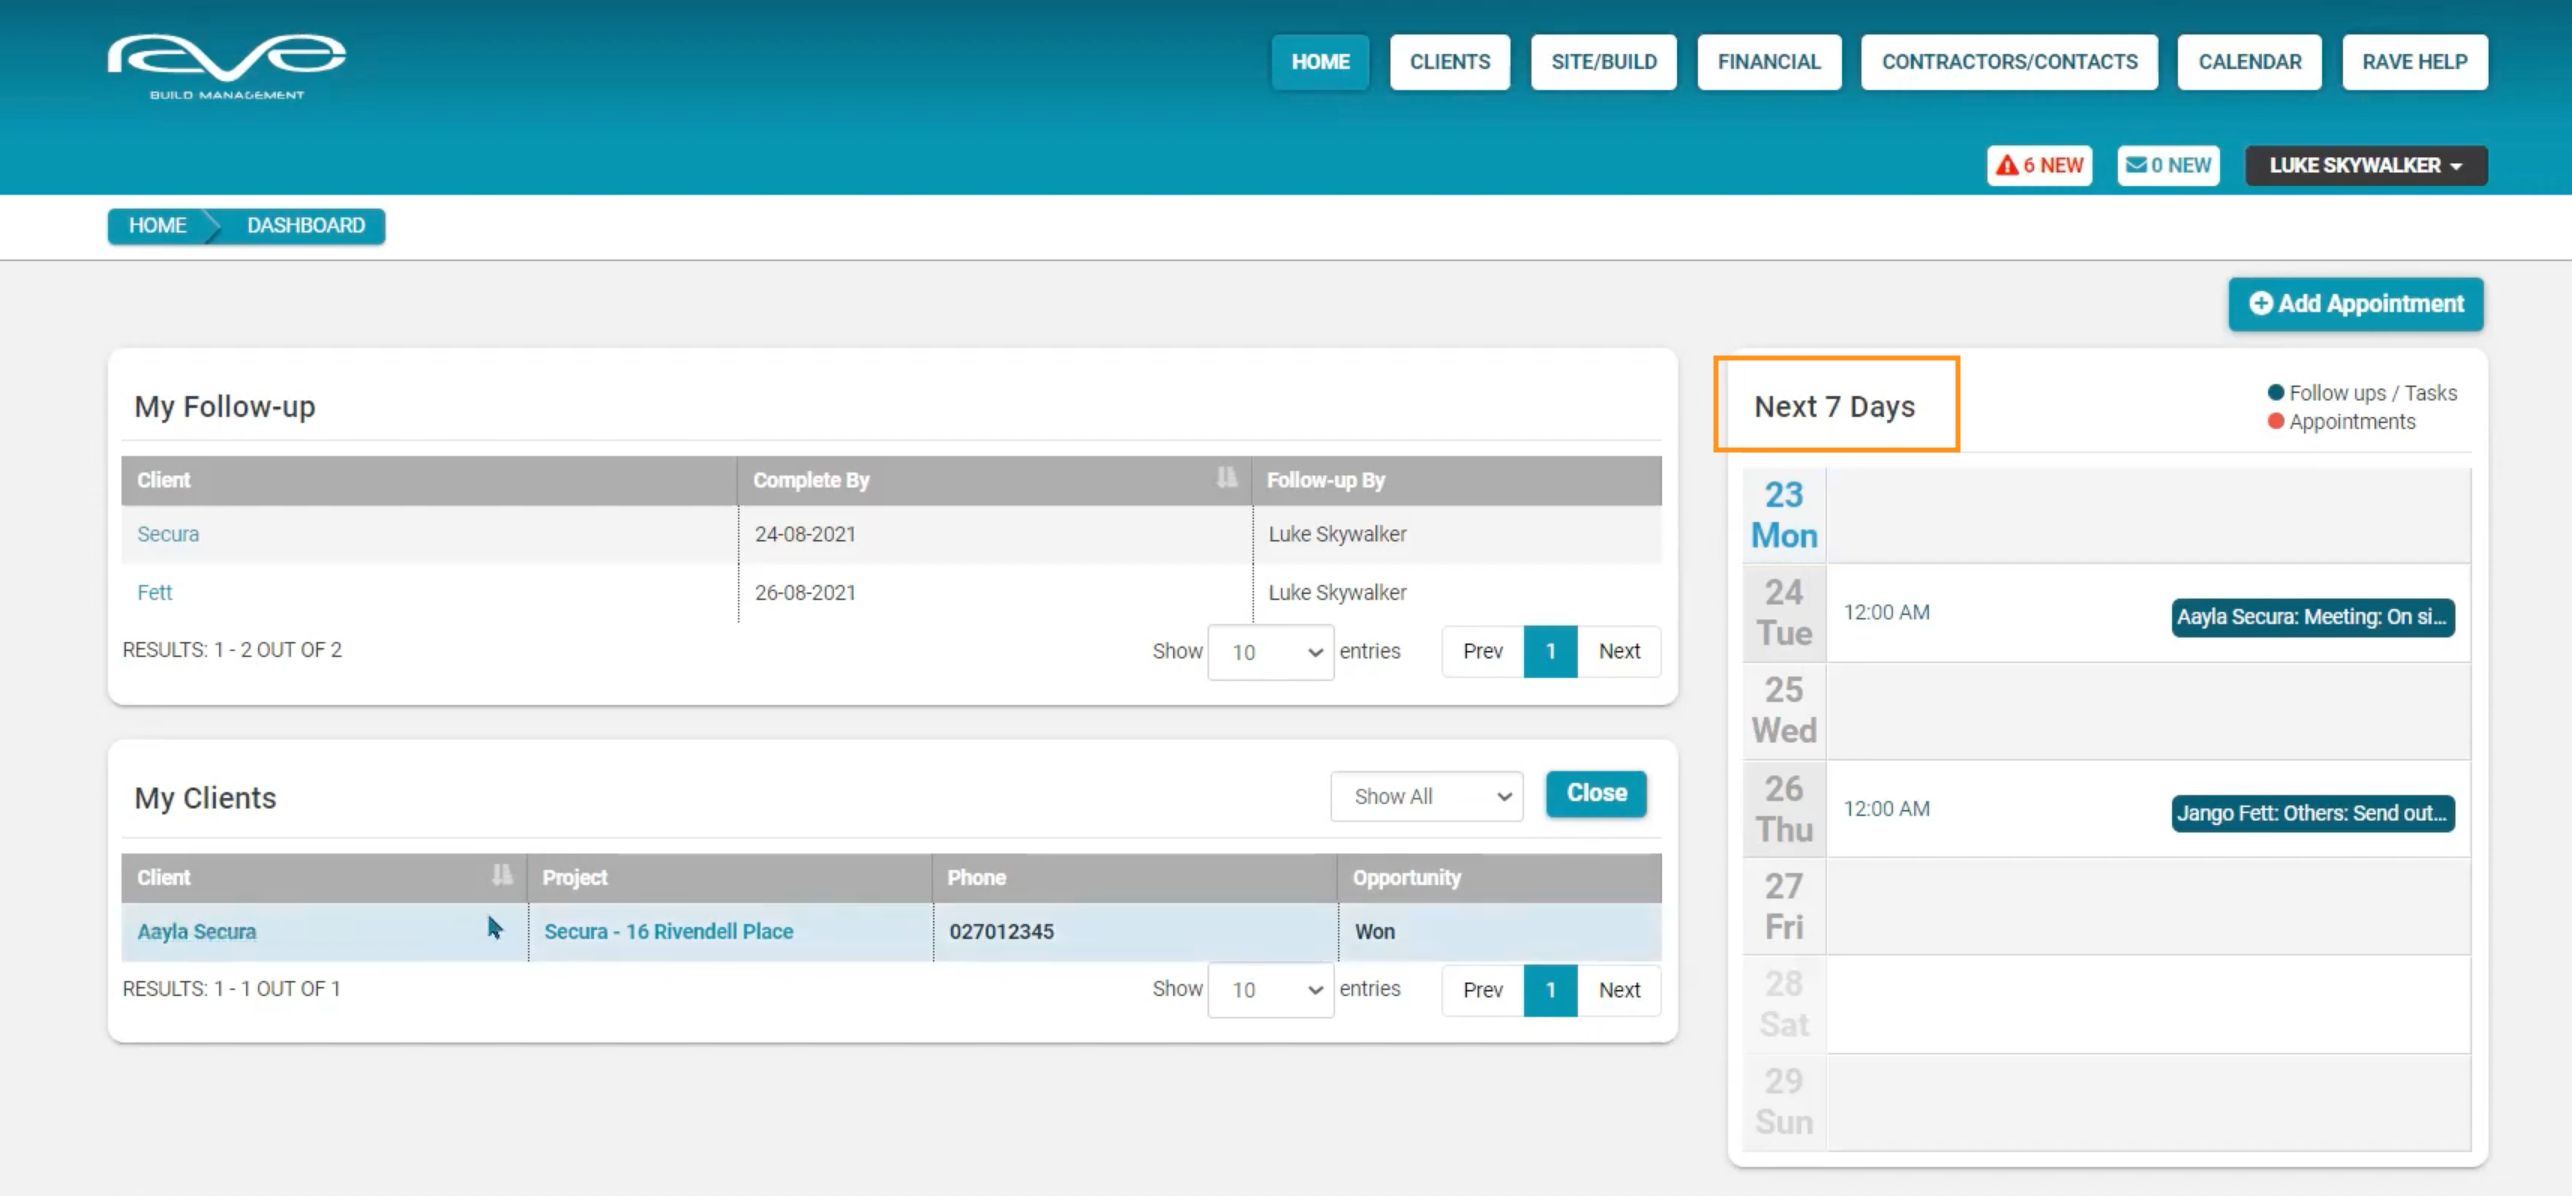The image size is (2572, 1196).
Task: Open the Secura follow-up client link
Action: pos(168,534)
